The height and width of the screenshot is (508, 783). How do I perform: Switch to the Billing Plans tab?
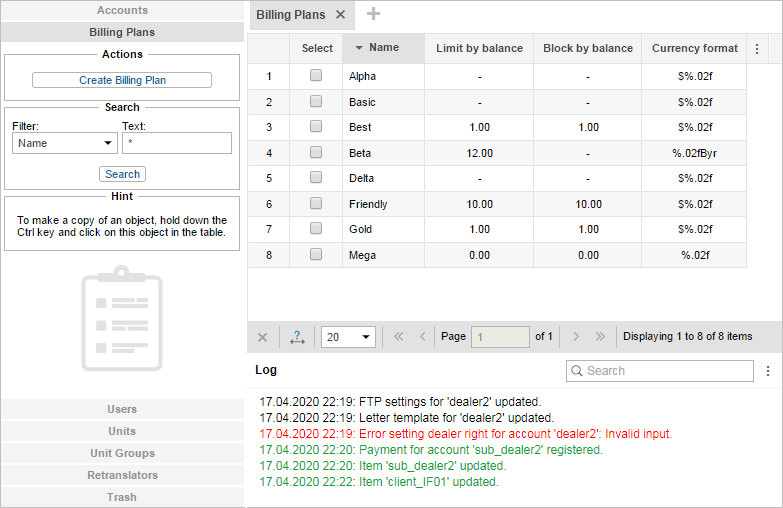(291, 15)
